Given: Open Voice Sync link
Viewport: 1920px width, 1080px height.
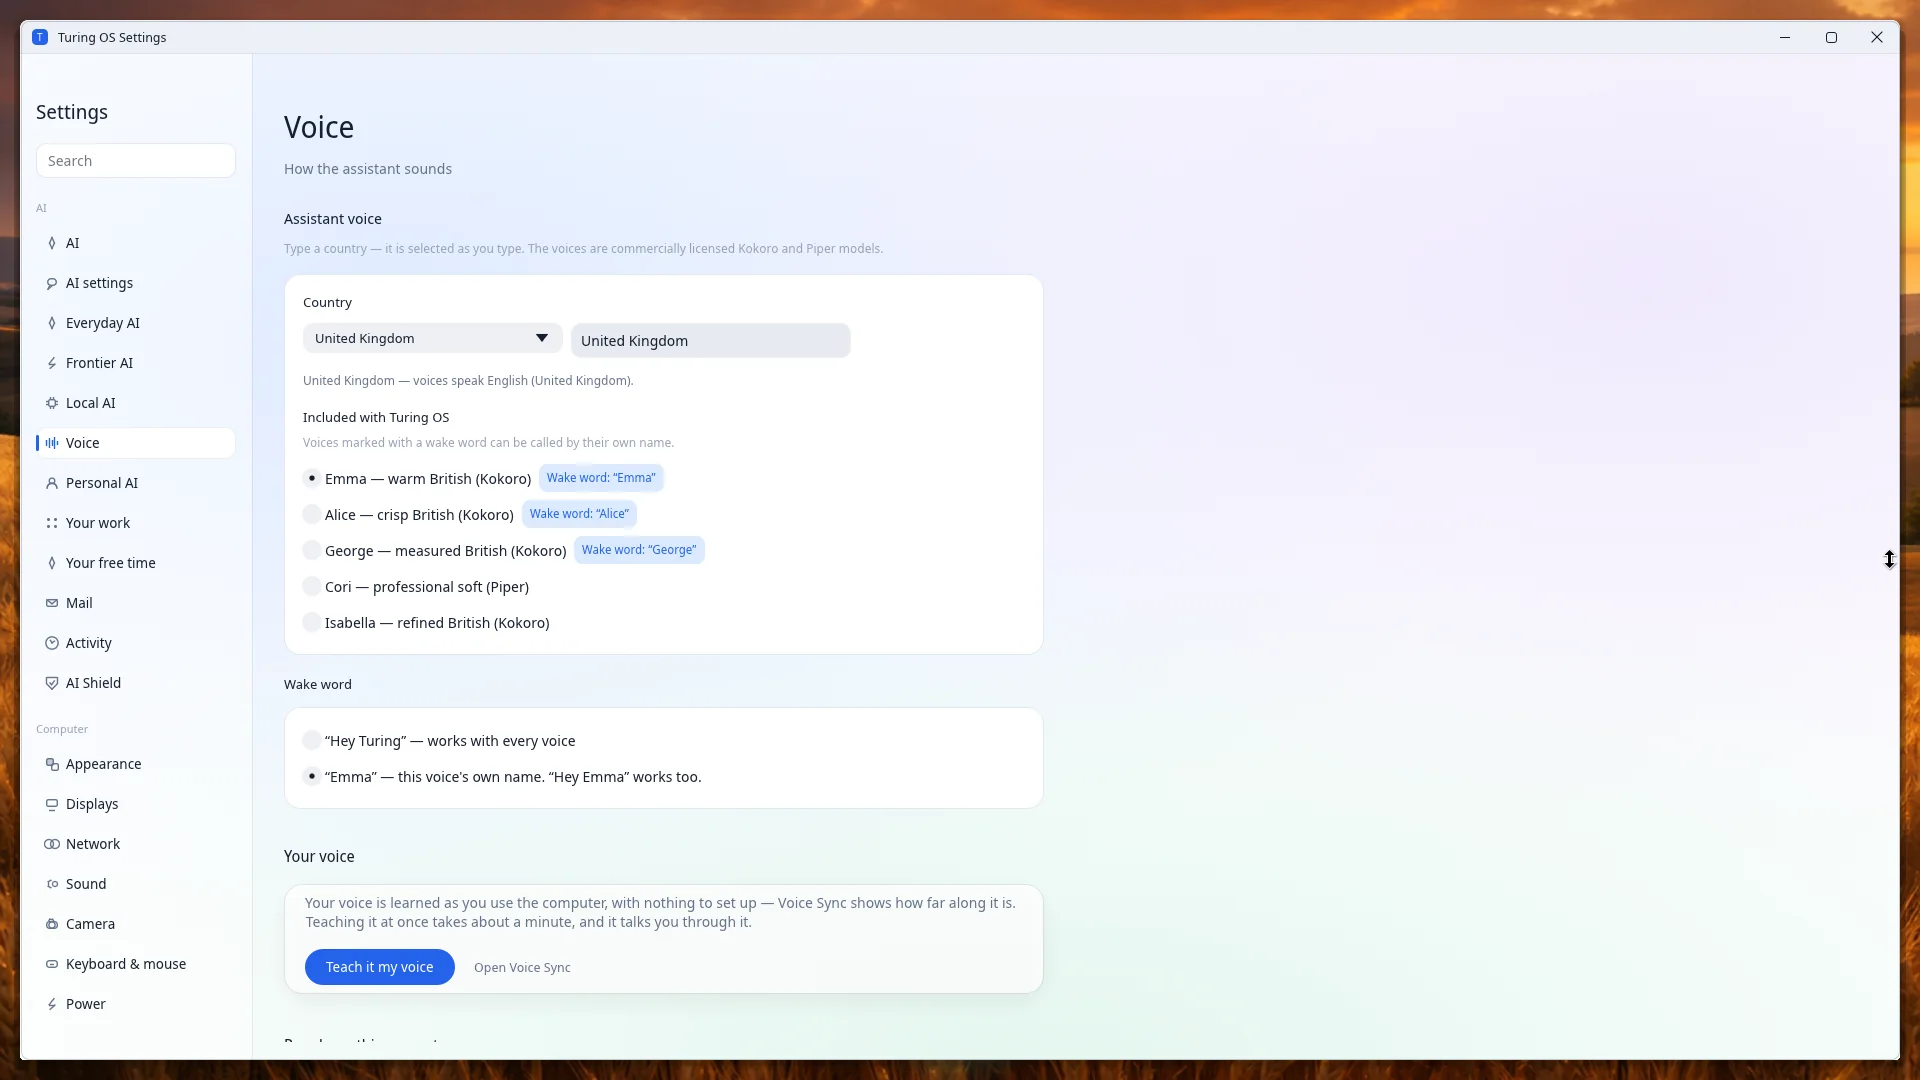Looking at the screenshot, I should pyautogui.click(x=522, y=968).
